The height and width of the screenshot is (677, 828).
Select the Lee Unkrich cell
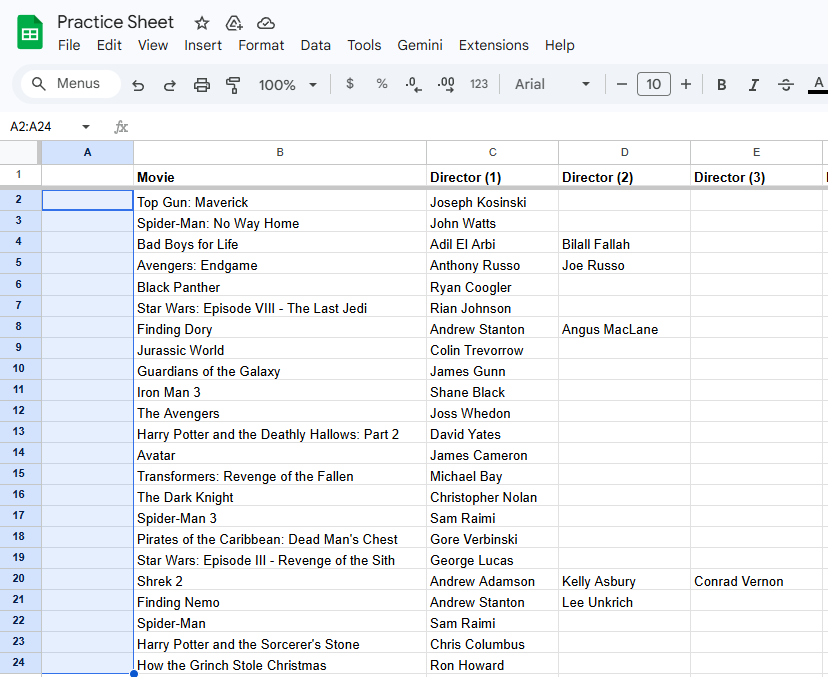point(625,601)
